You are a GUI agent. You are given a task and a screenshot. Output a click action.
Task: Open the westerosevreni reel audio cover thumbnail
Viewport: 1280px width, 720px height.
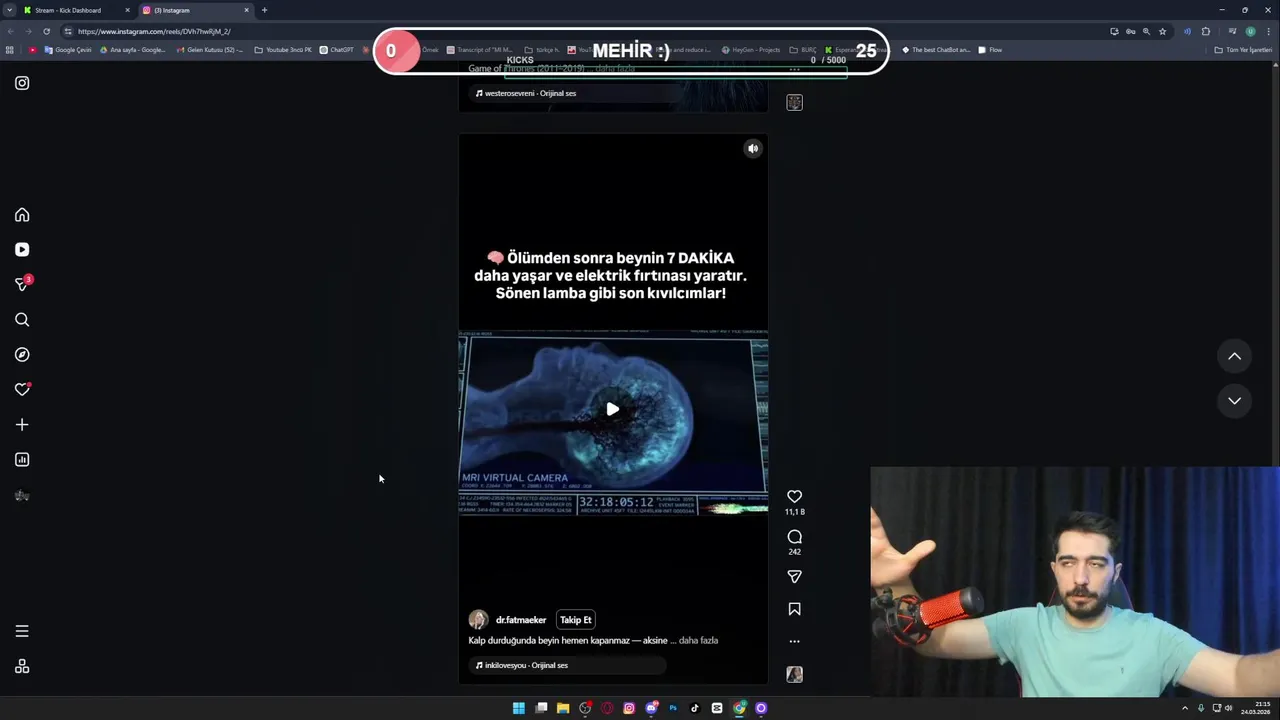pos(794,103)
